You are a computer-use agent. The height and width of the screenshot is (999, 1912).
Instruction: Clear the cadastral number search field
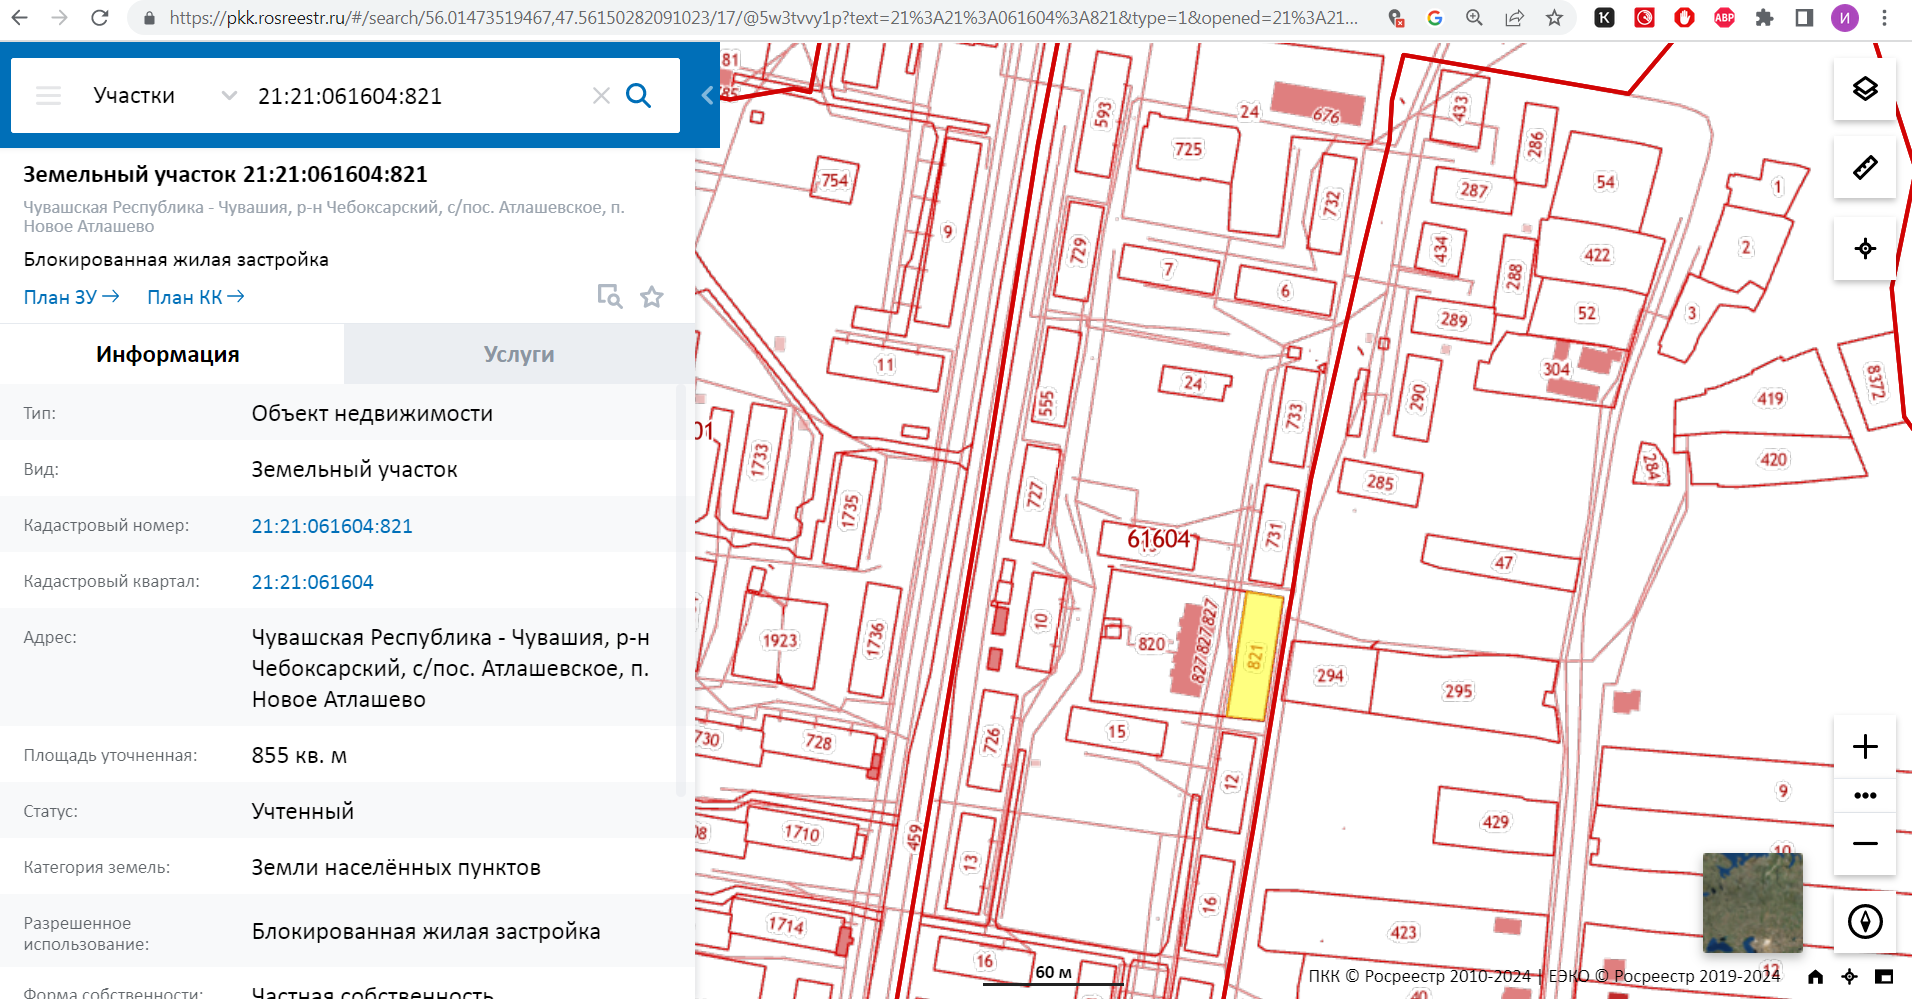(601, 96)
